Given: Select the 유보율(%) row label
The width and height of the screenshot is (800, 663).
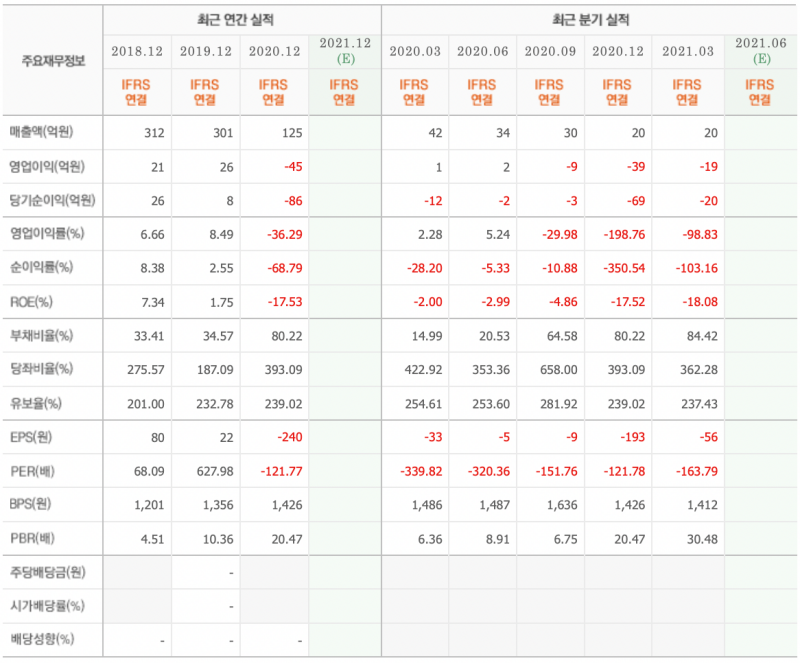Looking at the screenshot, I should pyautogui.click(x=36, y=404).
